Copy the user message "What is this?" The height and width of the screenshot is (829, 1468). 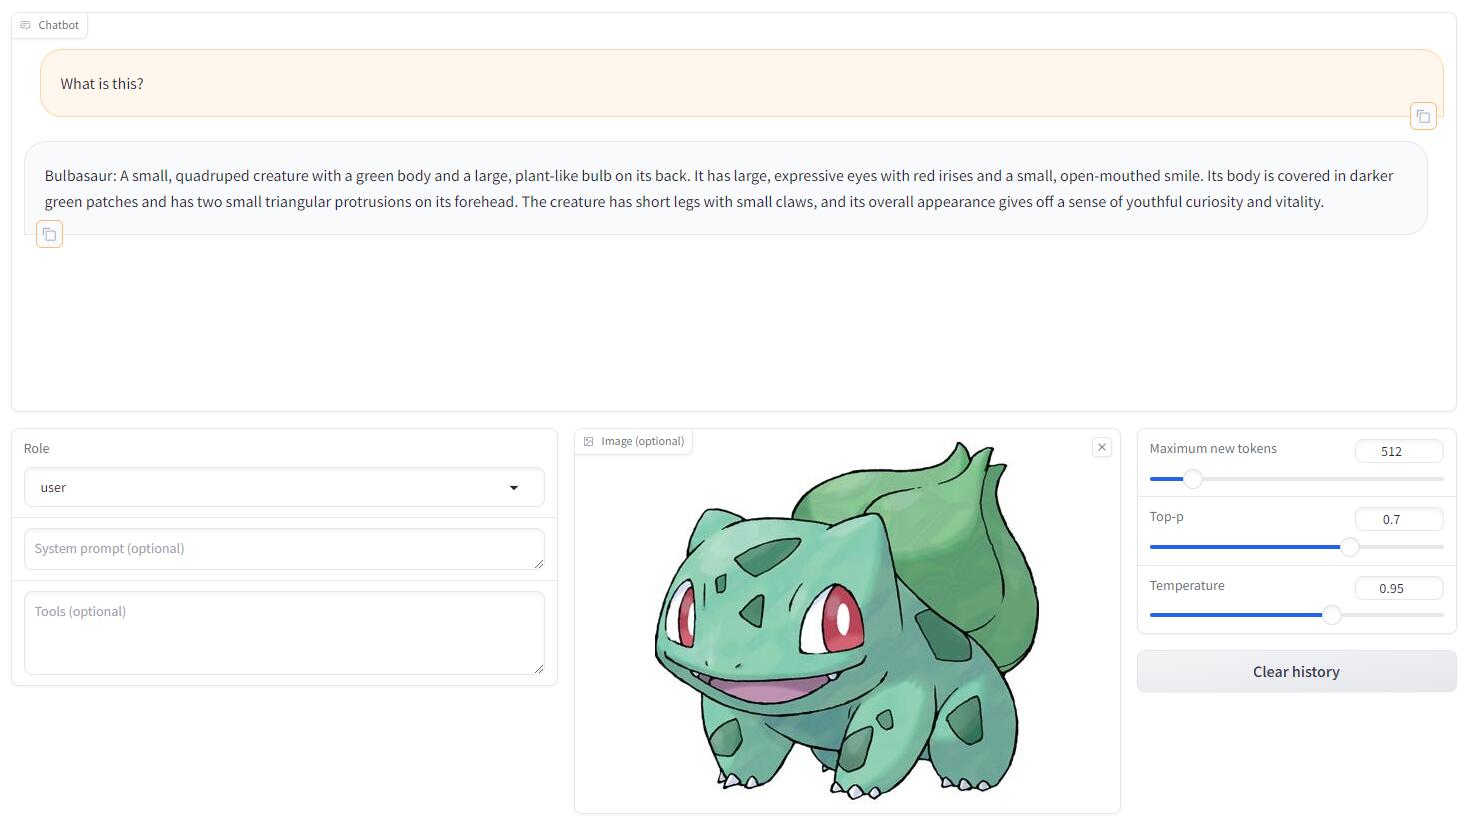click(1423, 116)
